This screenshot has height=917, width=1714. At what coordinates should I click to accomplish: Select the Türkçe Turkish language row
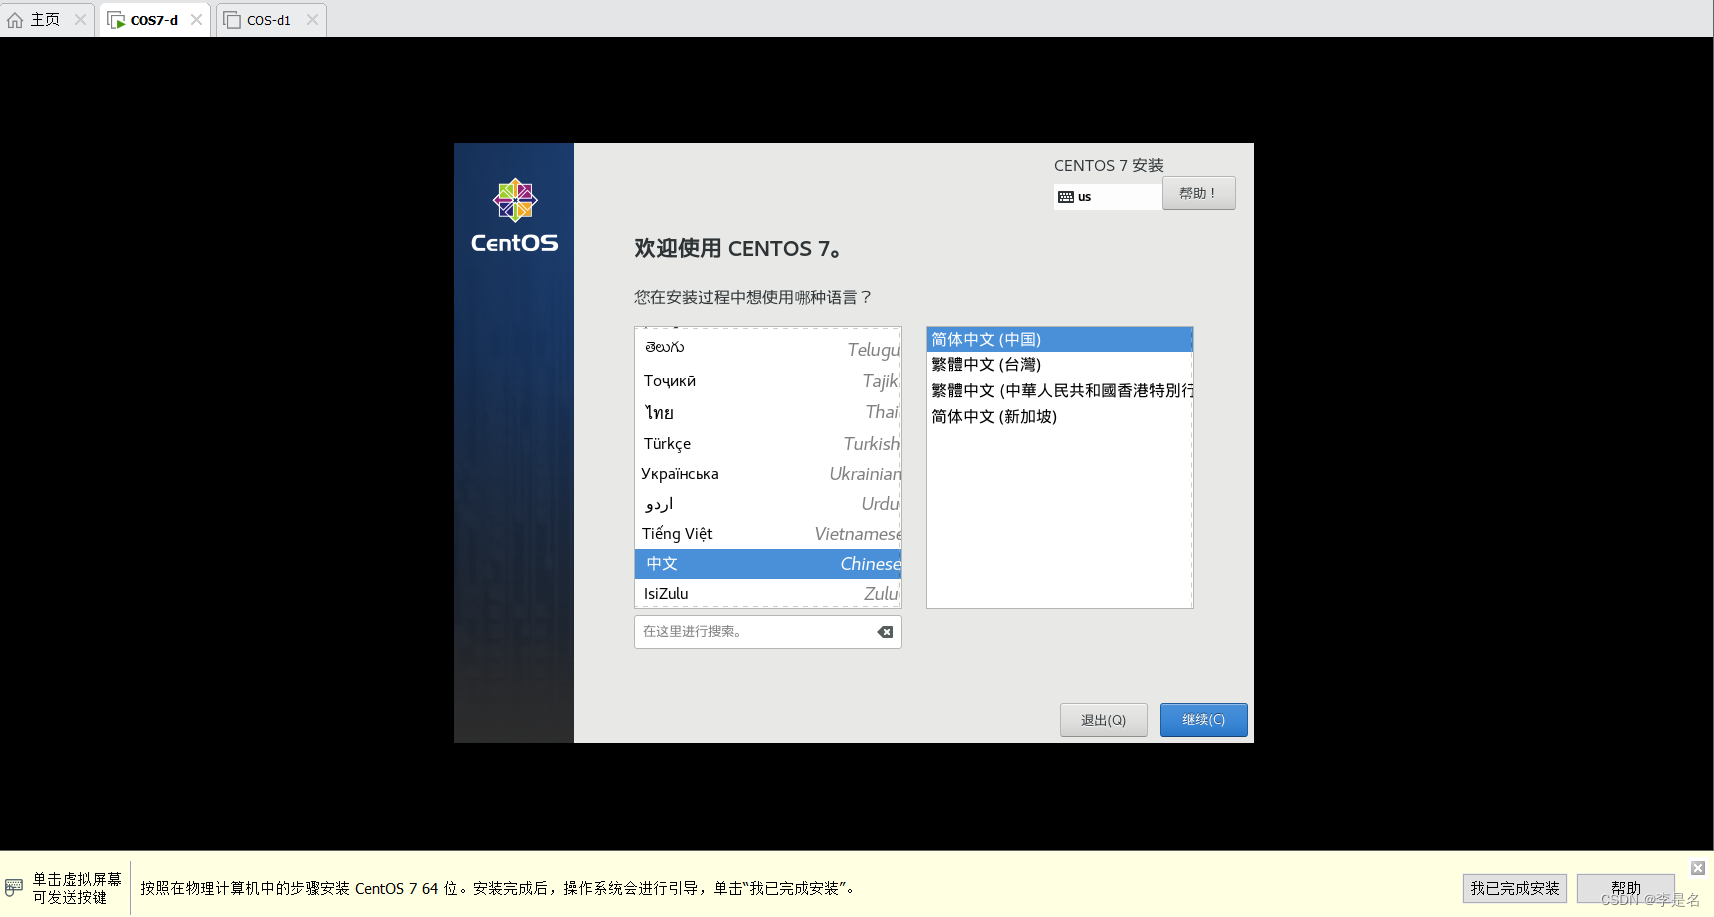[768, 443]
